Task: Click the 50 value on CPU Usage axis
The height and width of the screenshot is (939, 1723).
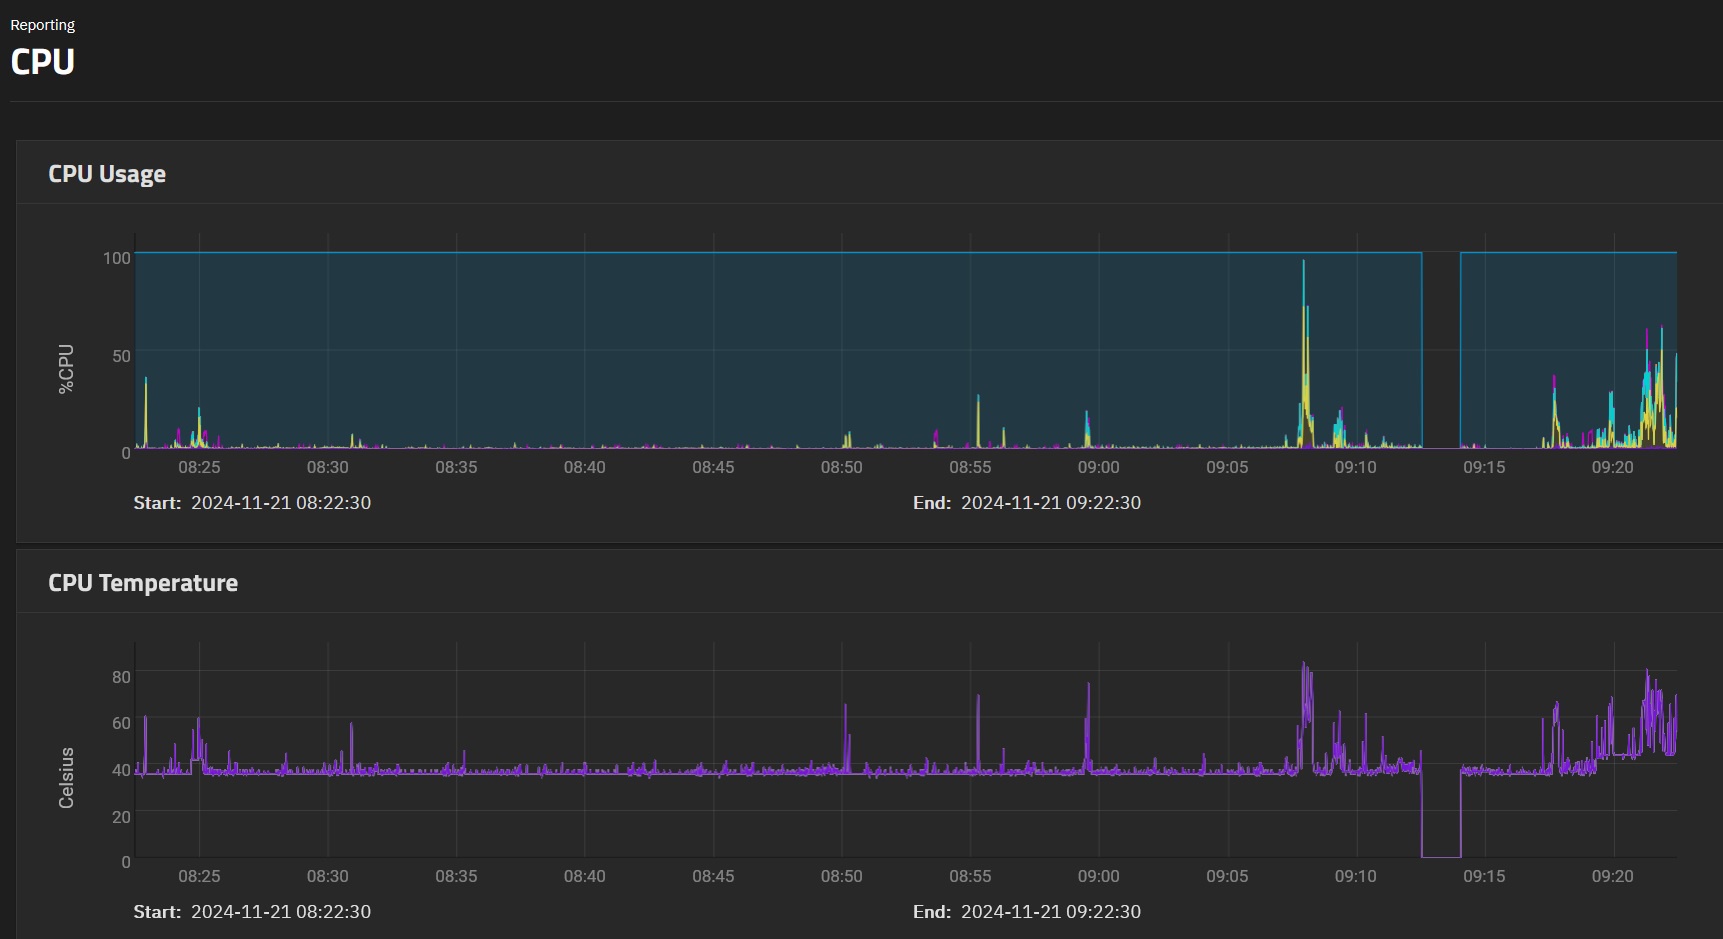Action: pyautogui.click(x=121, y=356)
